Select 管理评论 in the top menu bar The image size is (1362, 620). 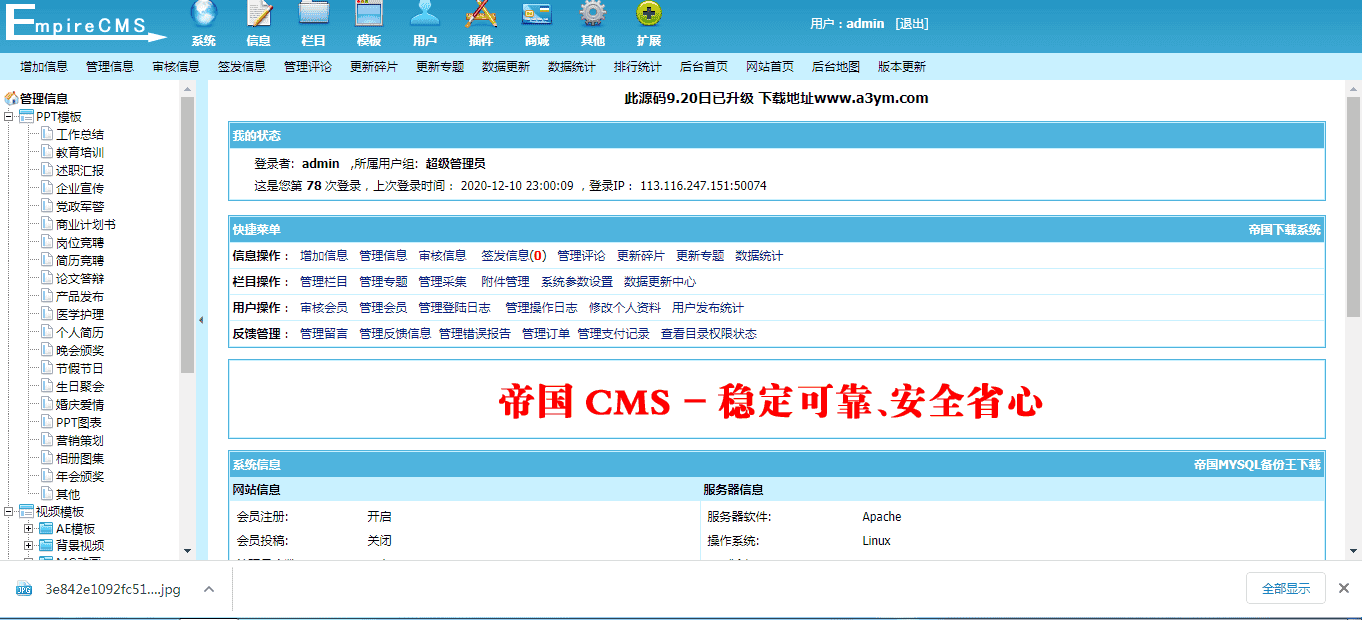pos(308,67)
